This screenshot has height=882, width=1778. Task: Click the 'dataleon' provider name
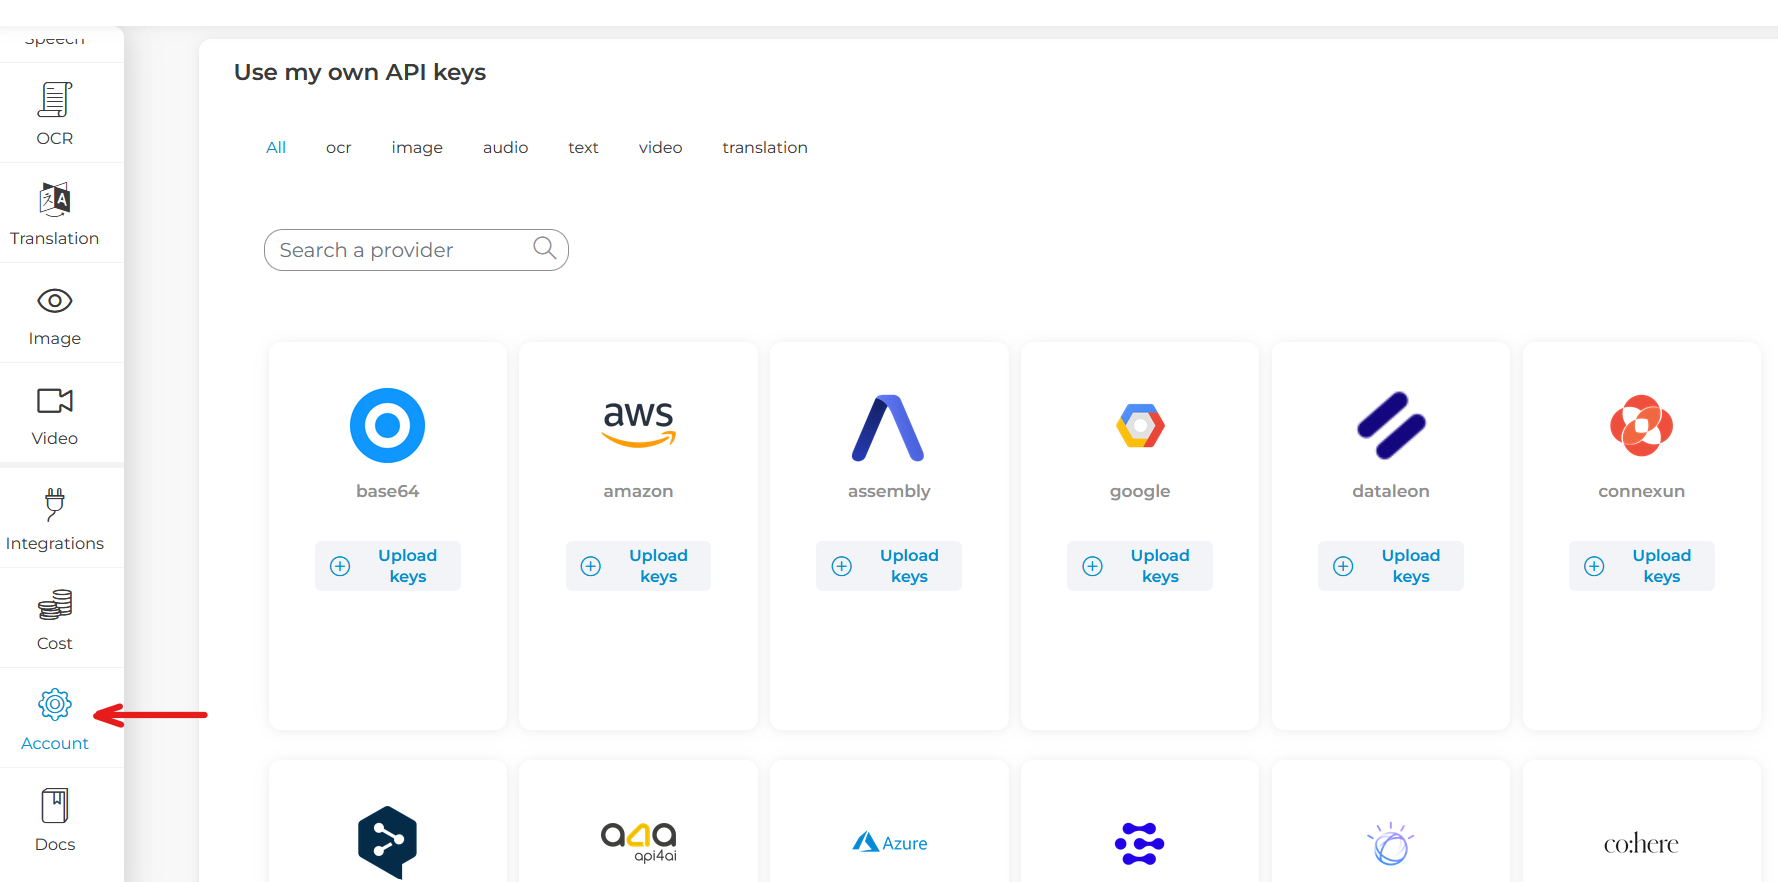tap(1391, 491)
